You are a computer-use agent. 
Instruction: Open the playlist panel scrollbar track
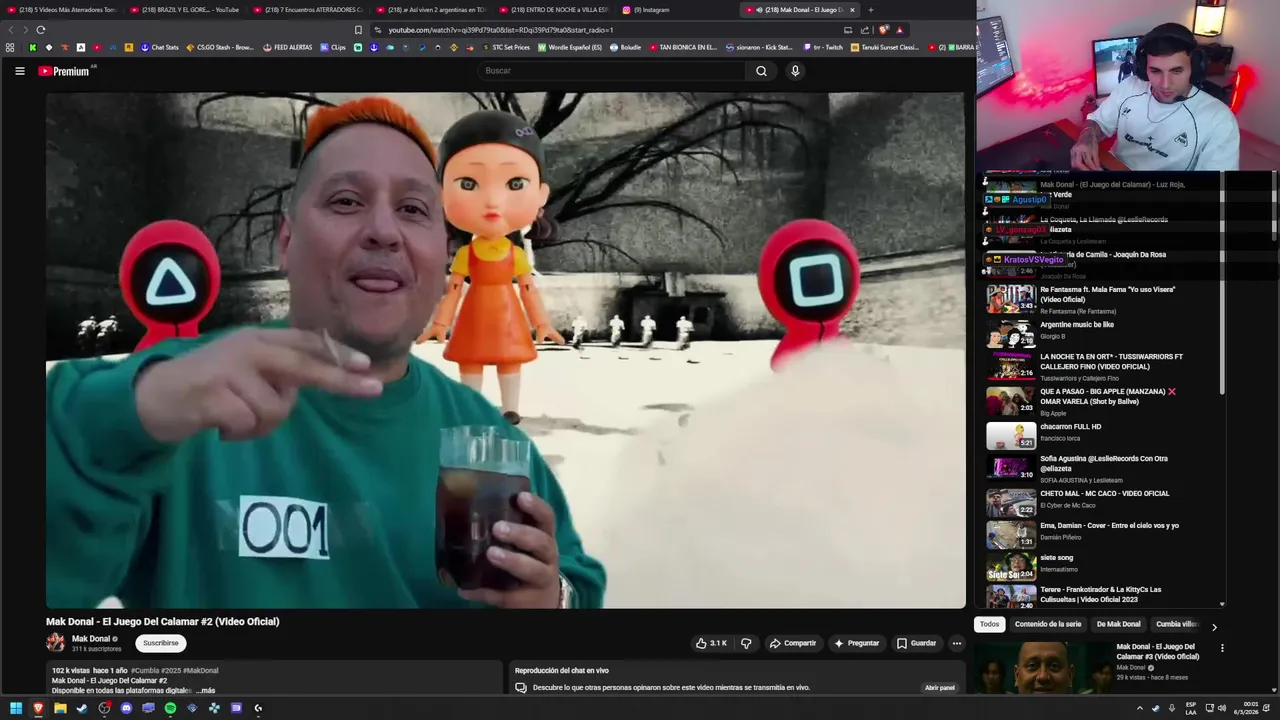[x=1222, y=390]
